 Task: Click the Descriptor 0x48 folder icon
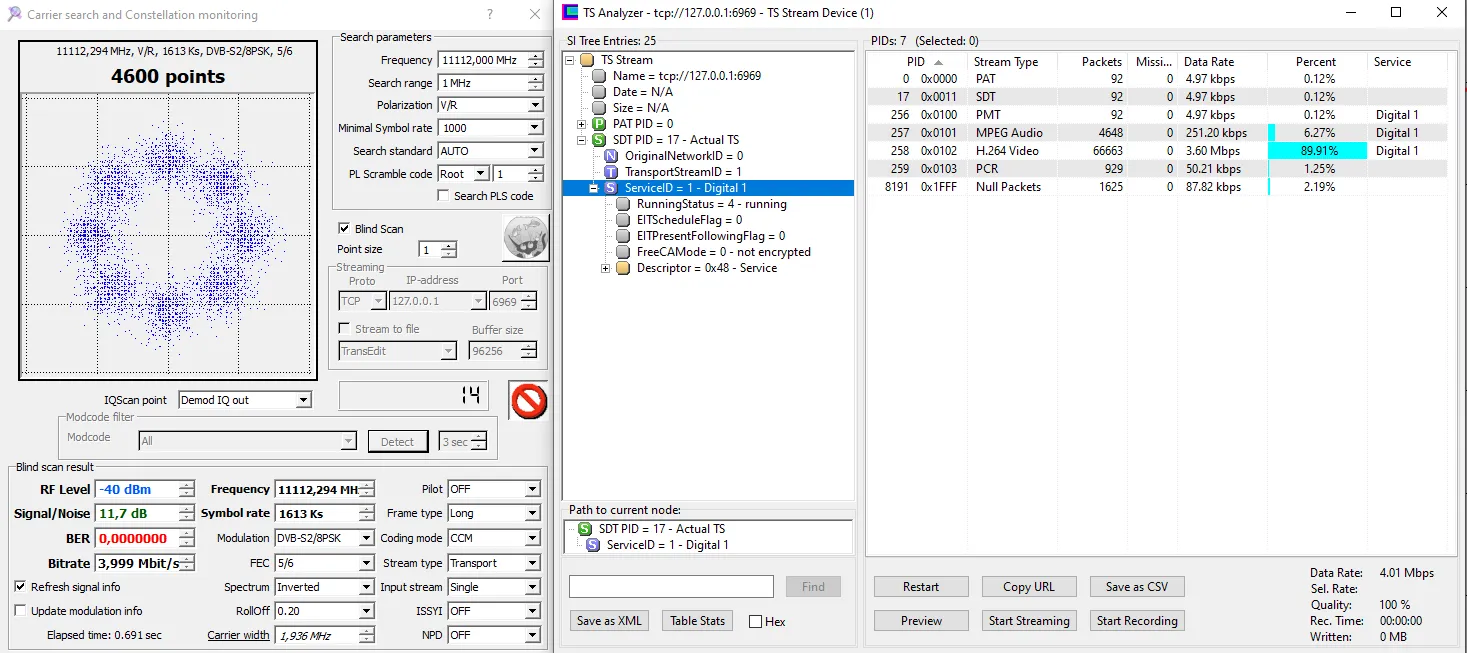(x=623, y=268)
